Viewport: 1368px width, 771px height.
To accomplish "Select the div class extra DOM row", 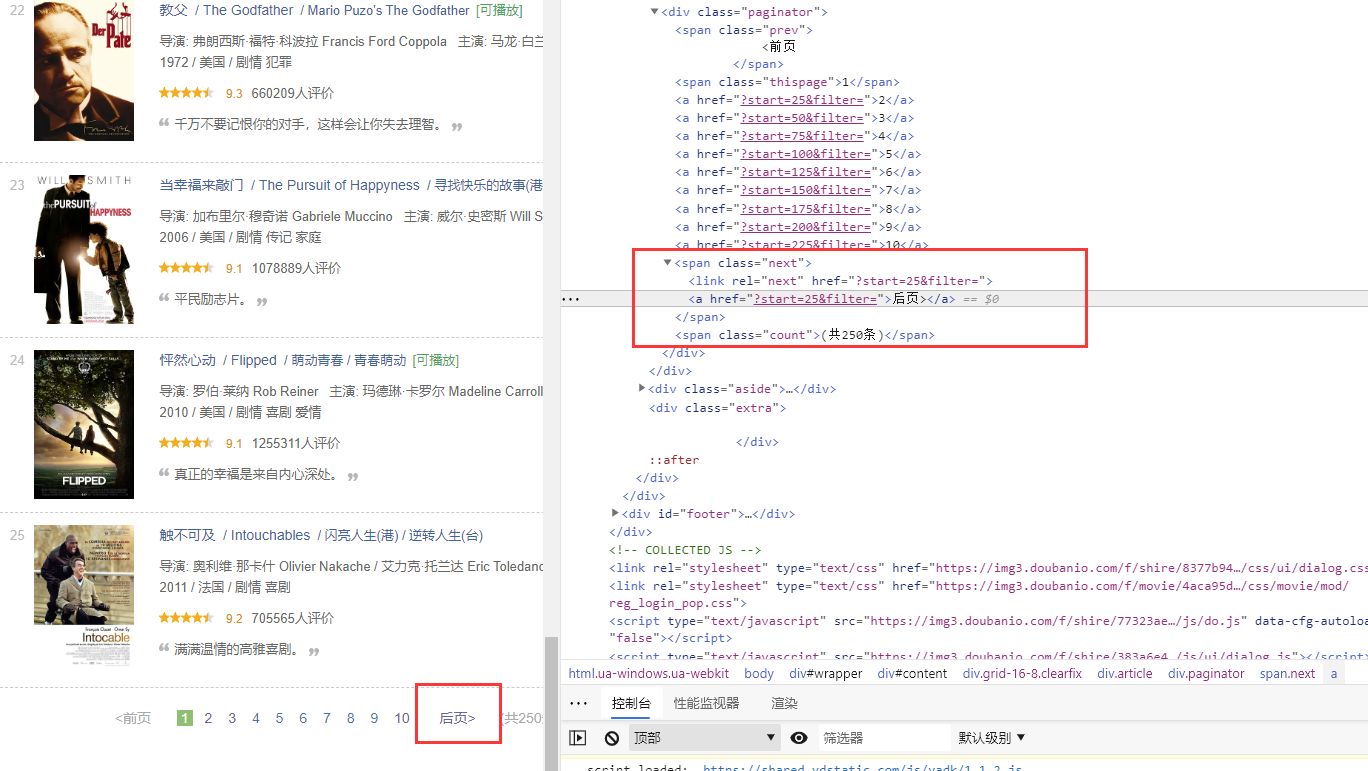I will 717,408.
